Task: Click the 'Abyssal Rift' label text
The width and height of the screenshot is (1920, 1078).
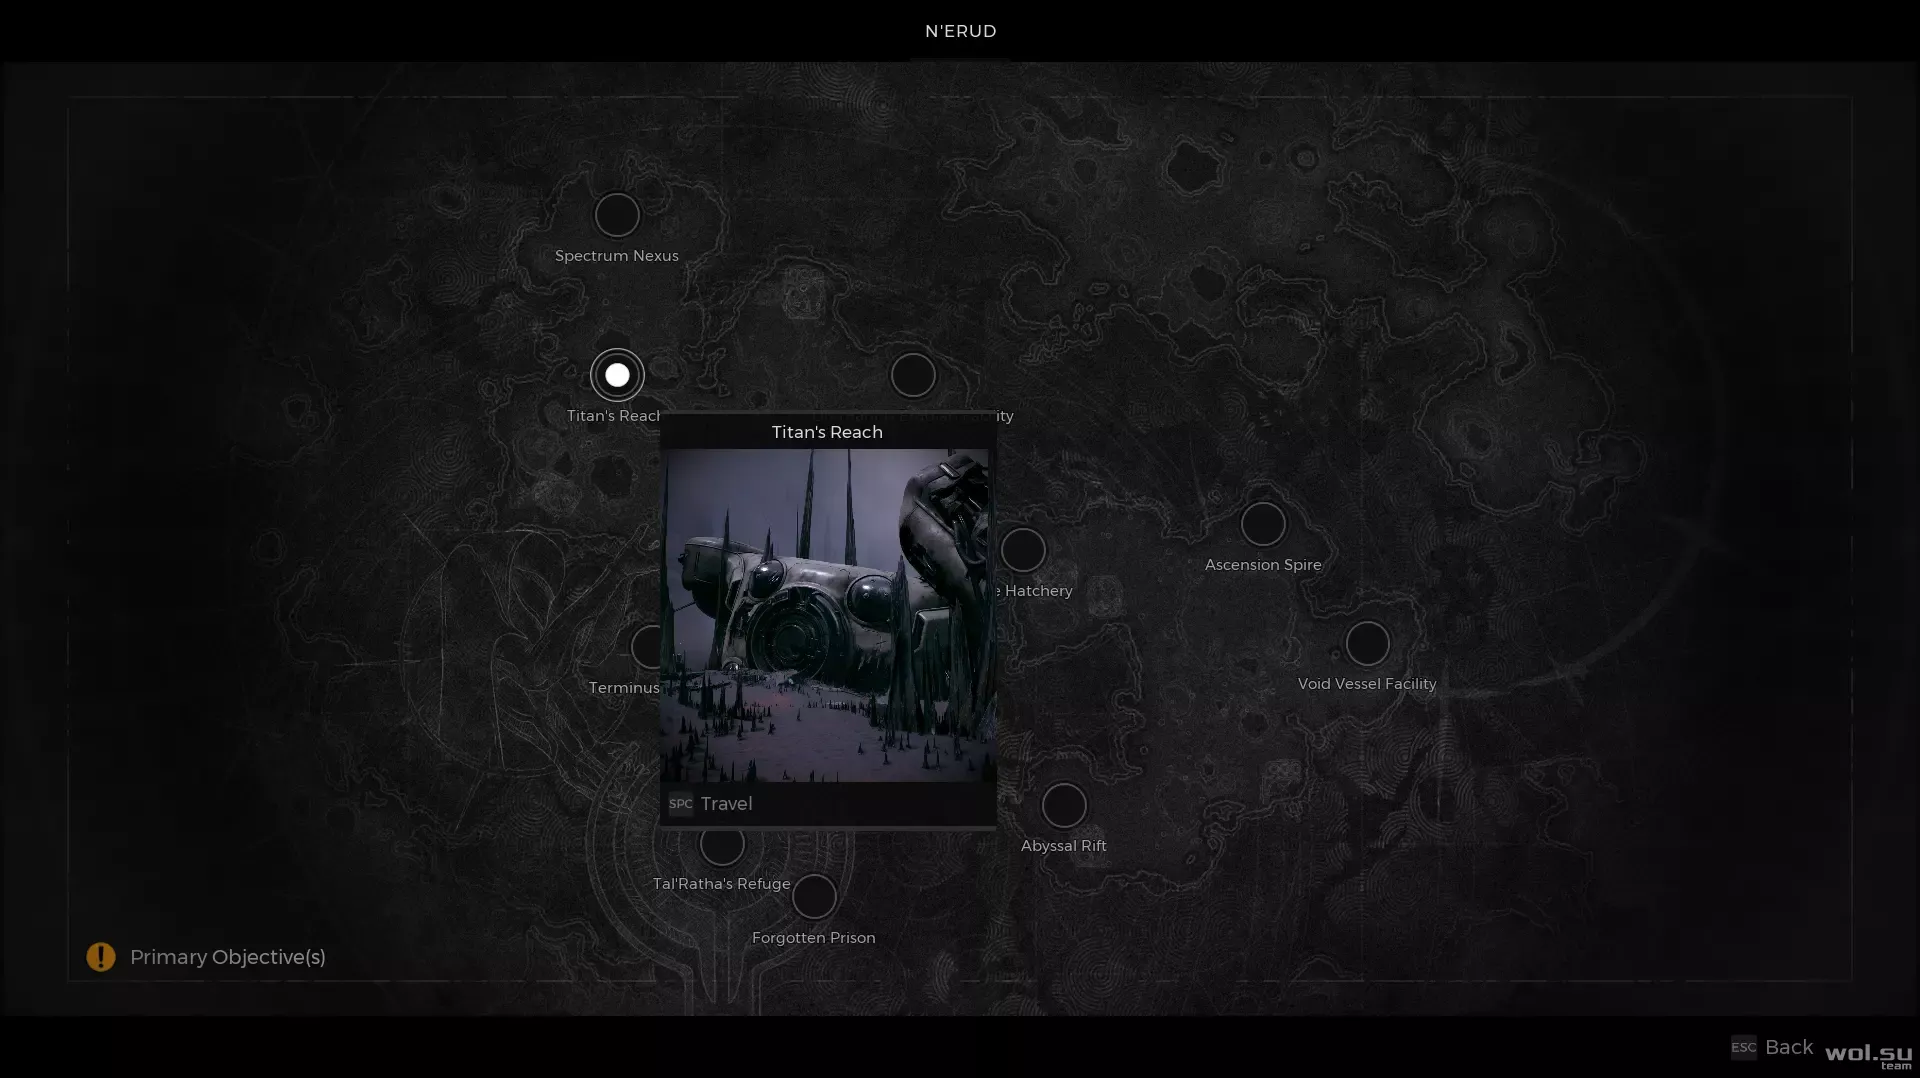Action: point(1063,846)
